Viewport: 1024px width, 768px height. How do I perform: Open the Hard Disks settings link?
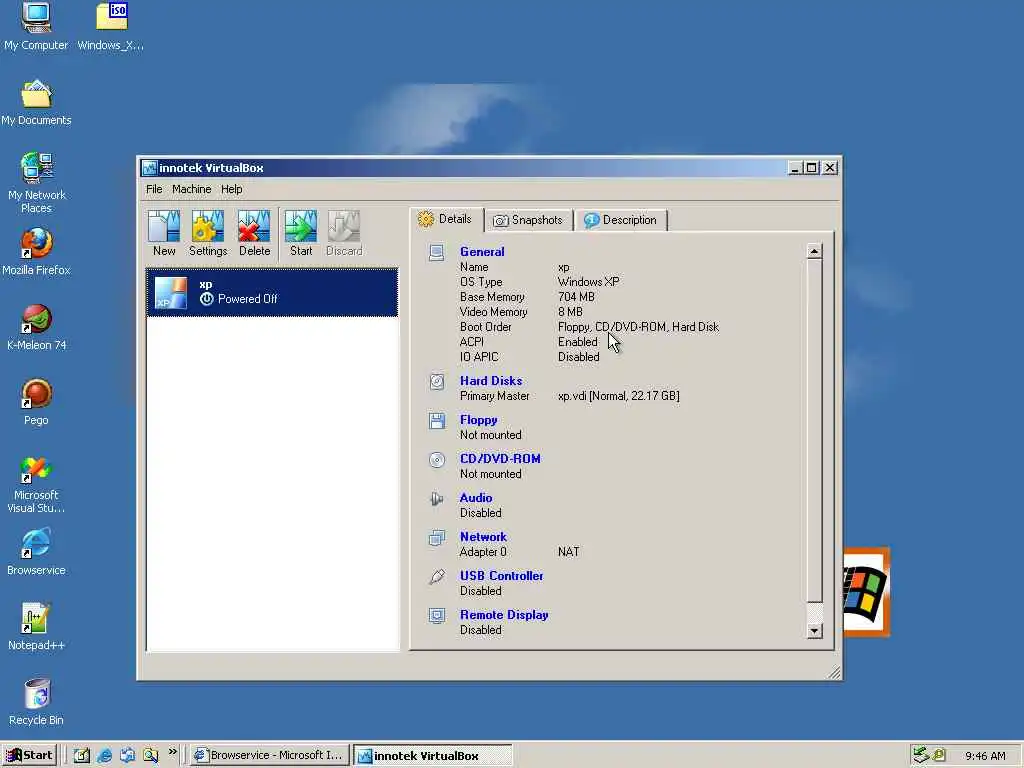[491, 381]
